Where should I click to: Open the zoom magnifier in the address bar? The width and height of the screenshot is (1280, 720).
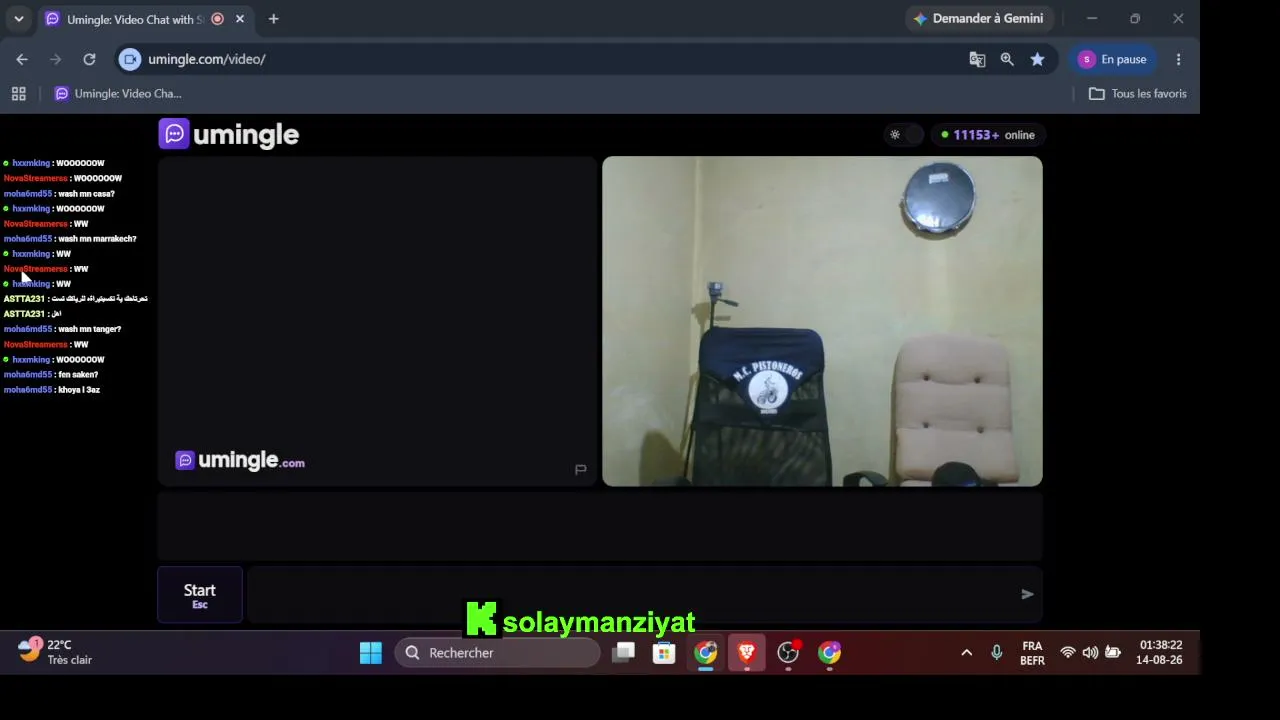click(x=1007, y=59)
